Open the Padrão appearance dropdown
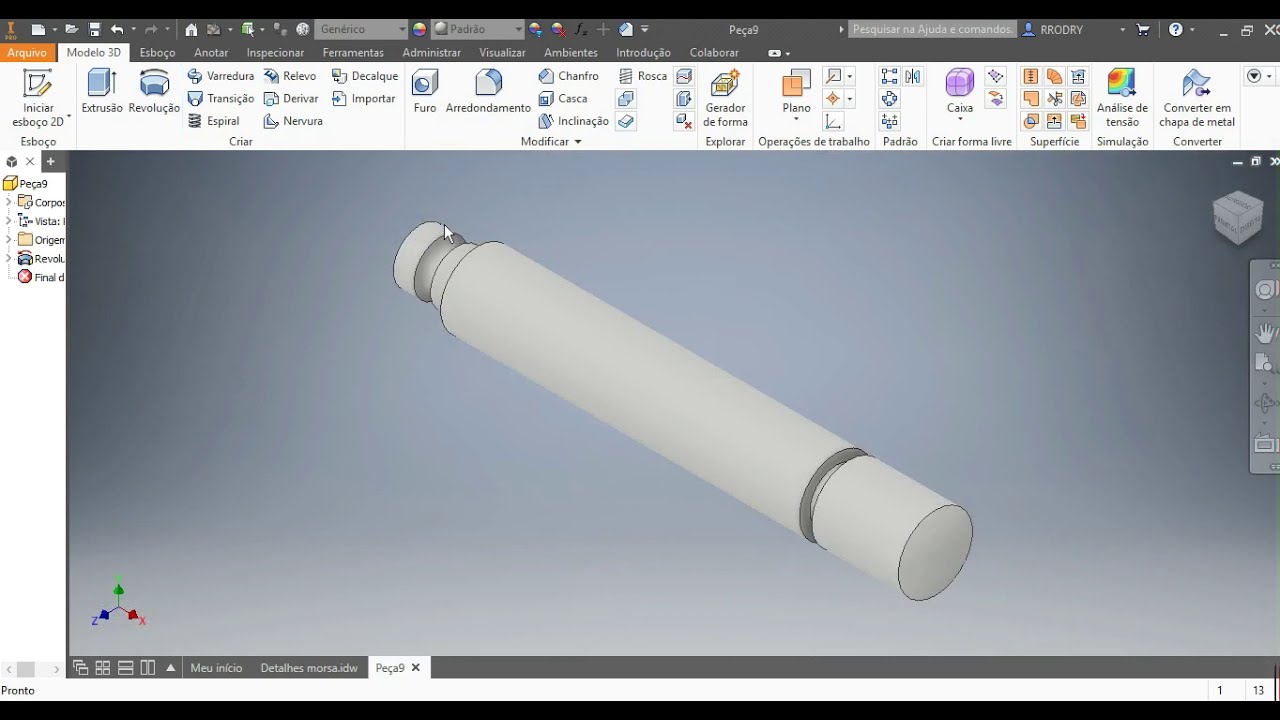Screen dimensions: 1280x720 (478, 30)
